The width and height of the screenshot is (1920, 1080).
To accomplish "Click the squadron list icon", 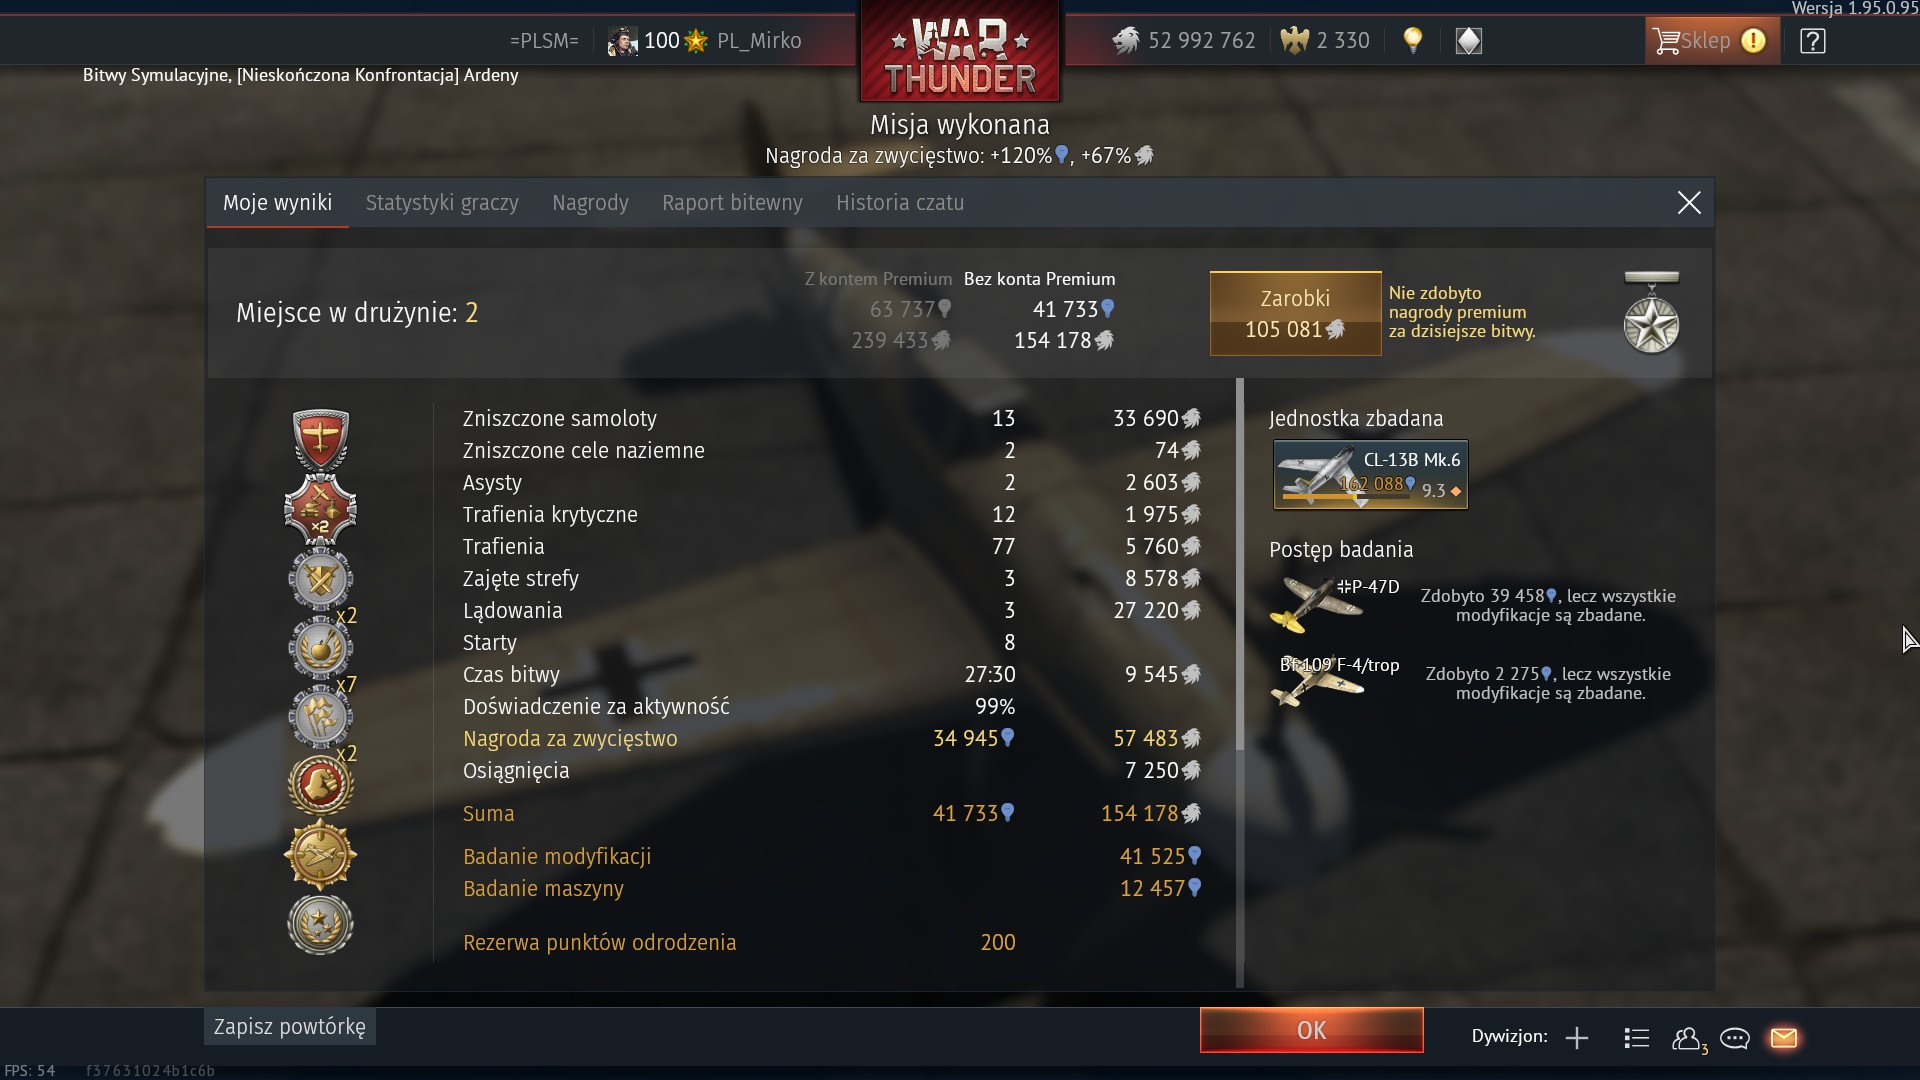I will click(x=1637, y=1038).
